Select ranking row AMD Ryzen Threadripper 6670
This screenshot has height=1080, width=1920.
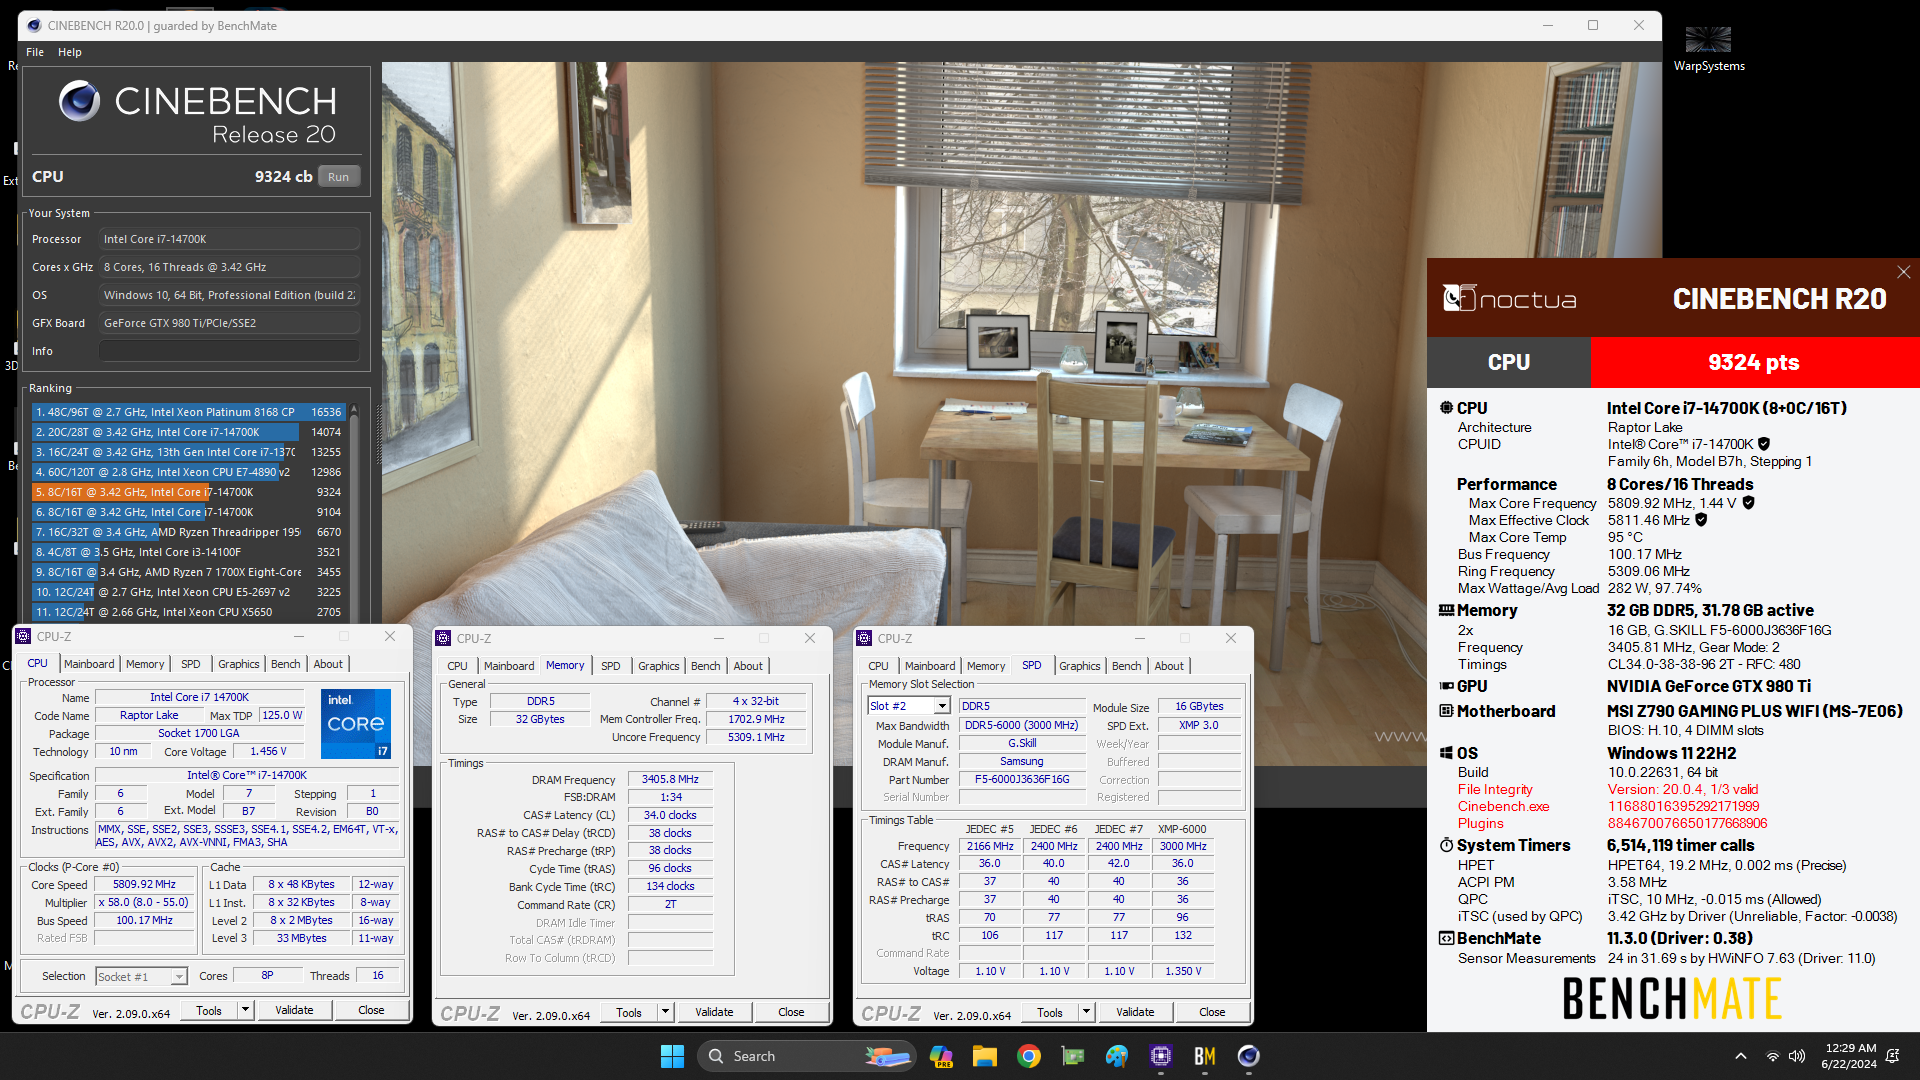pyautogui.click(x=188, y=532)
